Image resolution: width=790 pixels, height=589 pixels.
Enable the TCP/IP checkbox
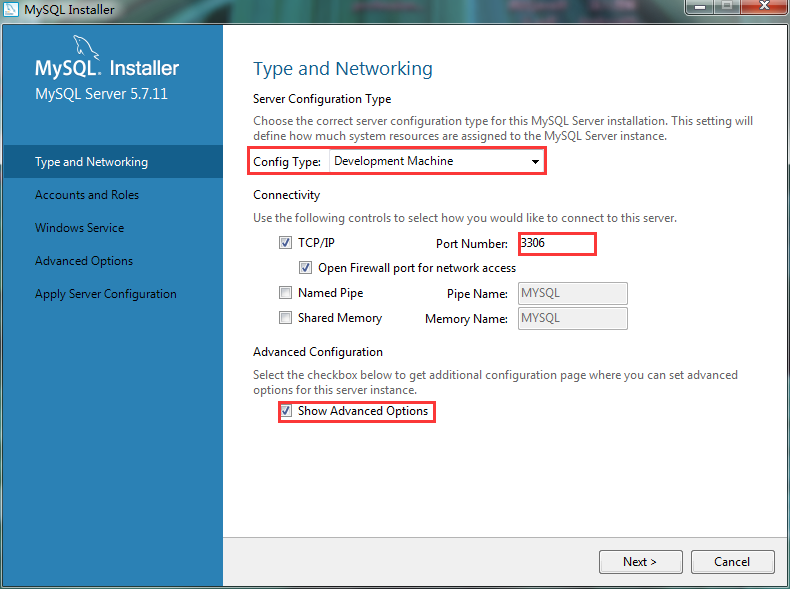[285, 243]
